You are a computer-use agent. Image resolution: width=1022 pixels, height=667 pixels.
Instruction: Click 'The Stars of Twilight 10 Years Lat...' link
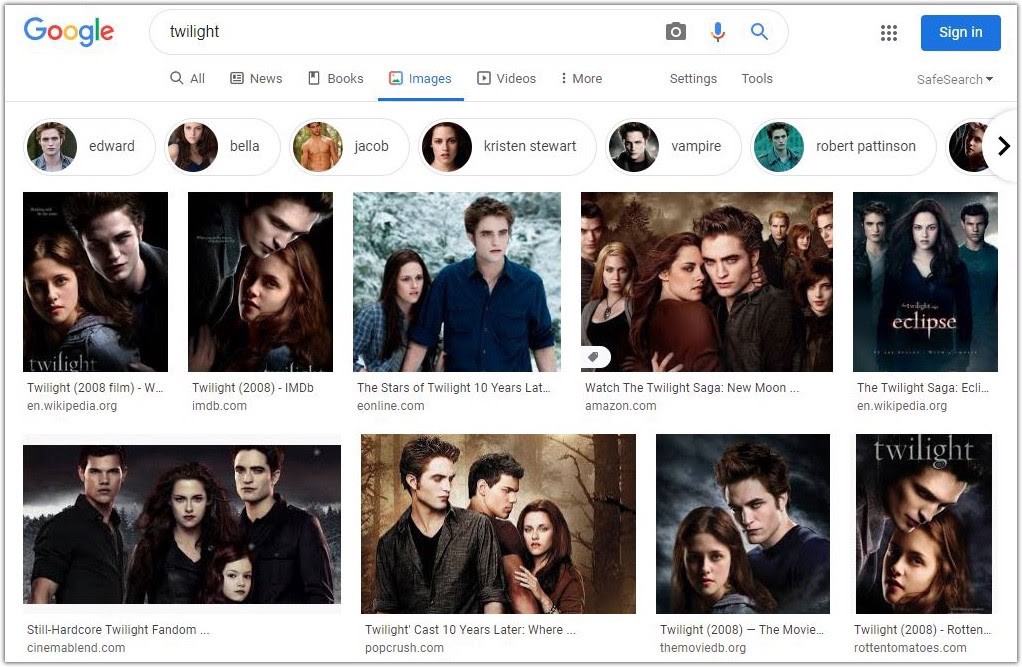[x=454, y=387]
